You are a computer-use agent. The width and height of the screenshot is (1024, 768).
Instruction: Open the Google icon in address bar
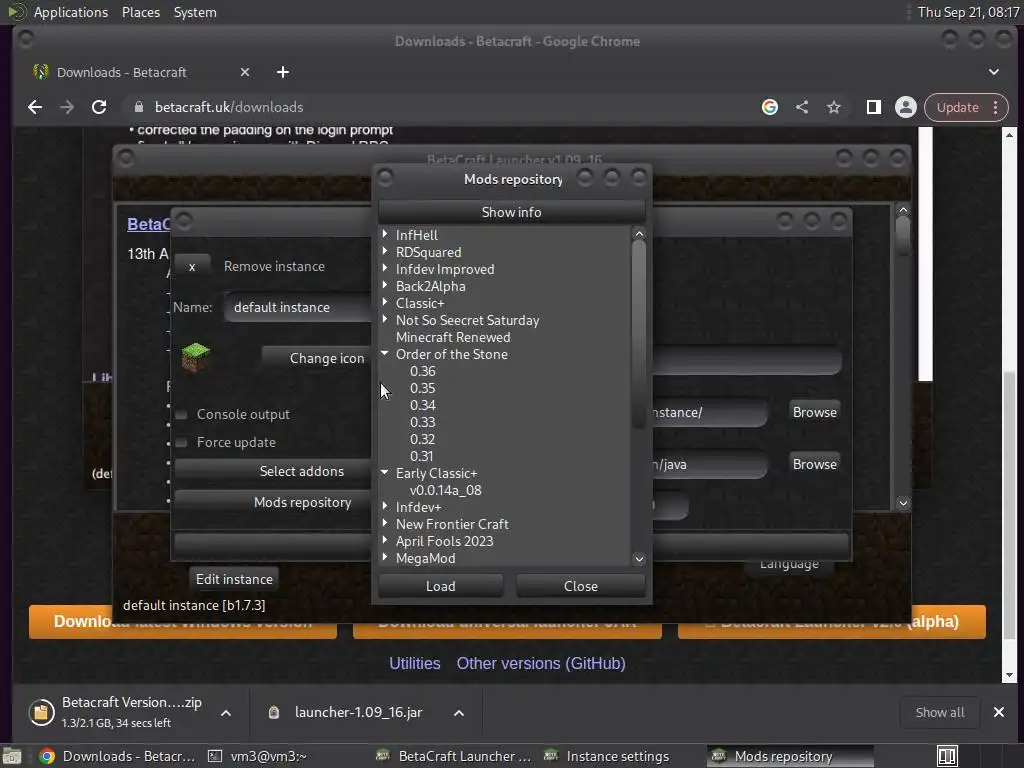tap(770, 107)
